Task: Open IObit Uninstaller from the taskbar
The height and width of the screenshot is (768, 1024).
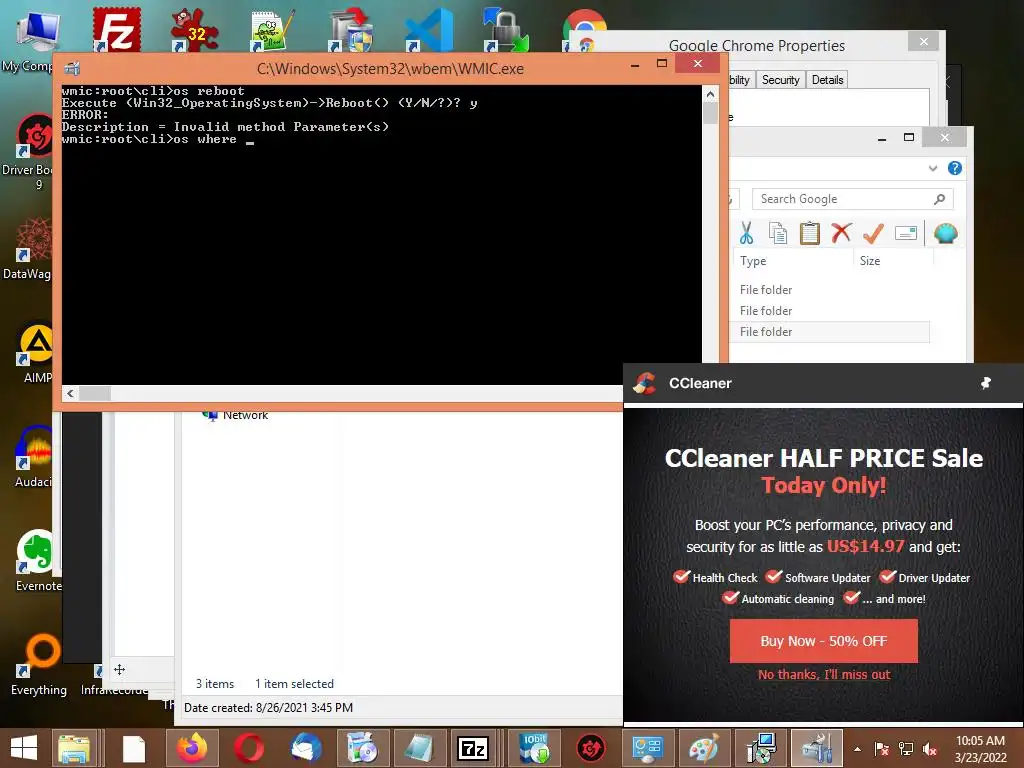Action: [x=534, y=748]
